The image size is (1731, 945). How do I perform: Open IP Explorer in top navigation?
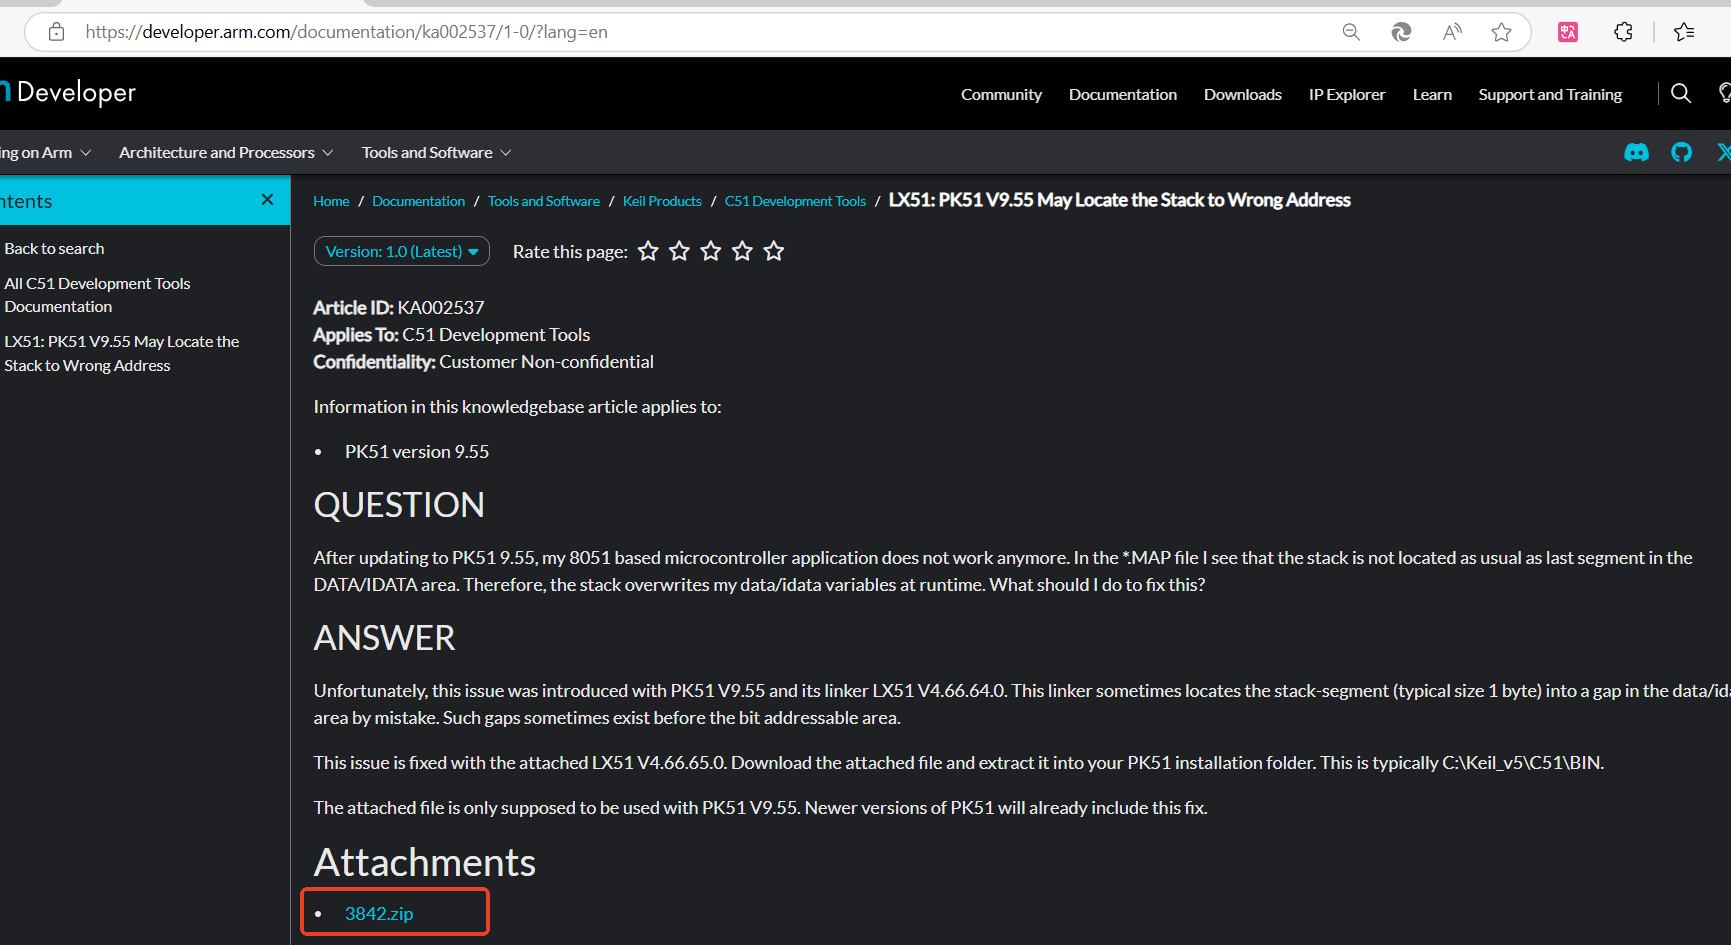click(1347, 94)
